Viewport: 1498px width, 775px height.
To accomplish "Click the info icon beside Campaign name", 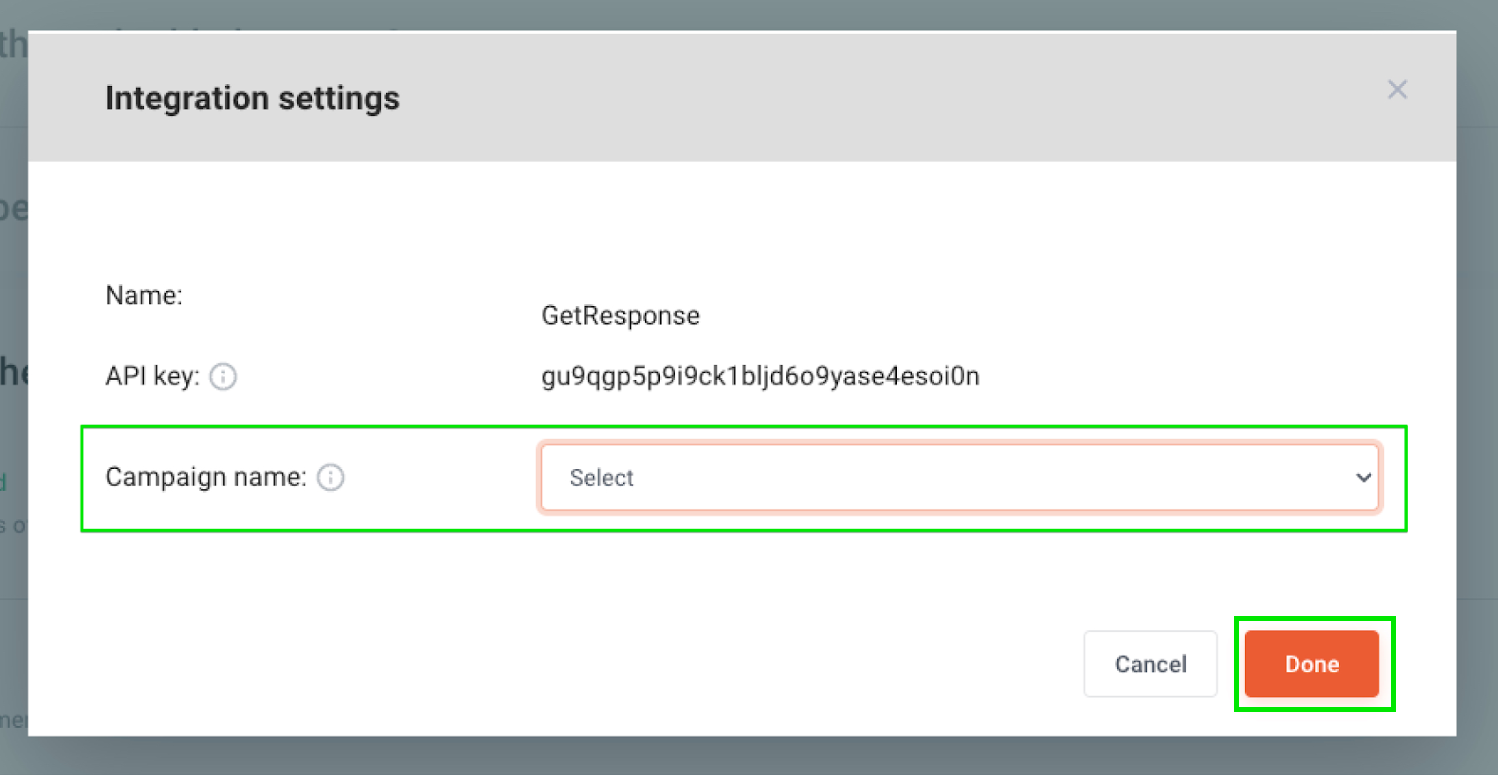I will coord(330,478).
